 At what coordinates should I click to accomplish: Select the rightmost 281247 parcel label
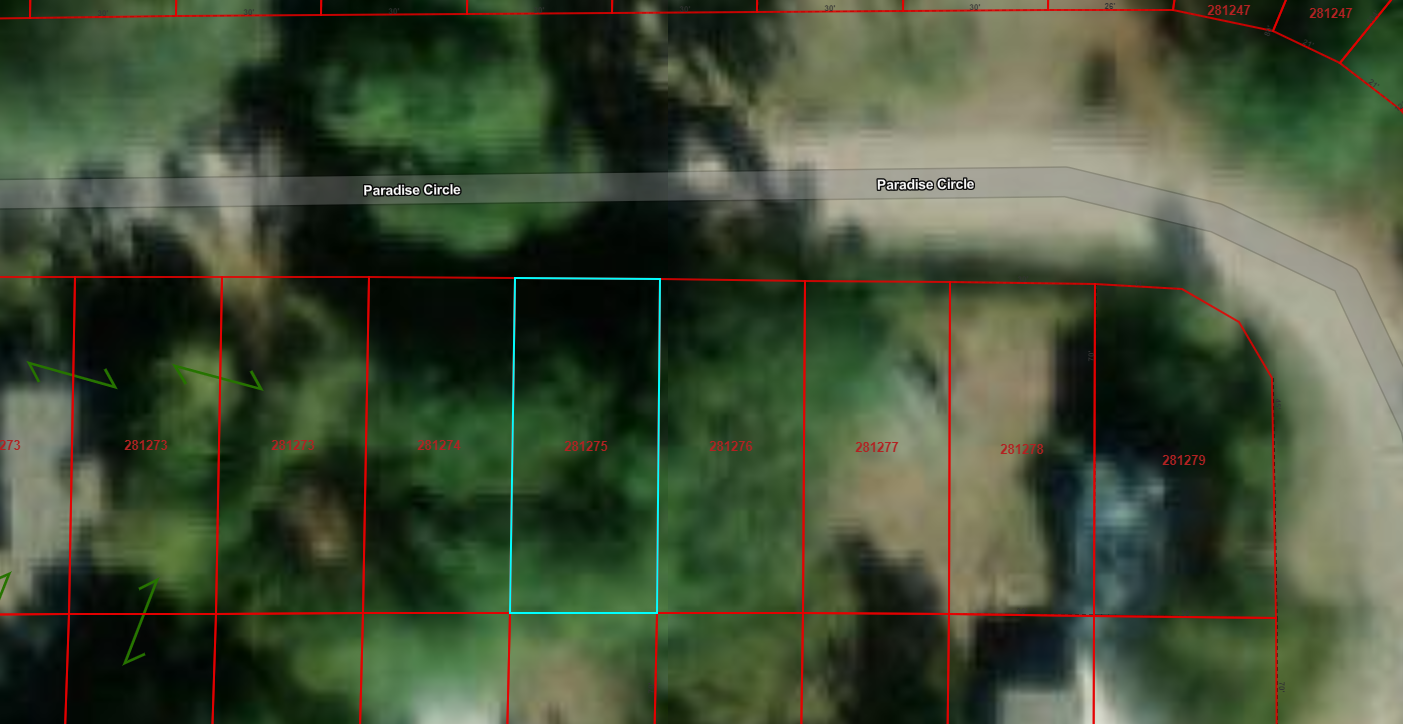tap(1330, 13)
